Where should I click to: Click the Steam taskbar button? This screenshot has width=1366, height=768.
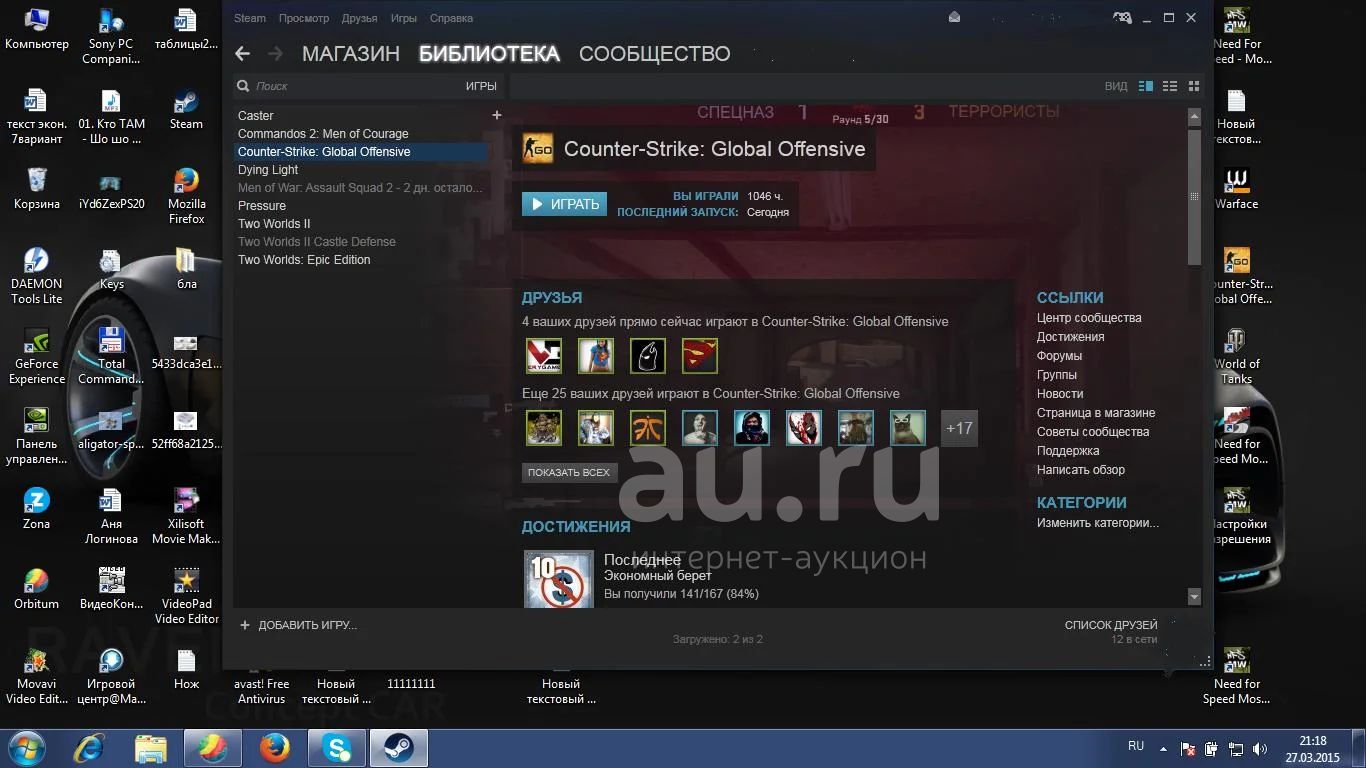click(x=399, y=748)
